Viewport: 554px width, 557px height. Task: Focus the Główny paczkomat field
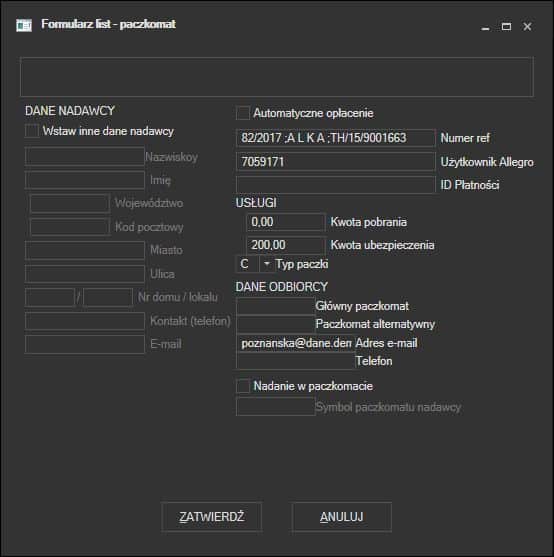pyautogui.click(x=276, y=306)
